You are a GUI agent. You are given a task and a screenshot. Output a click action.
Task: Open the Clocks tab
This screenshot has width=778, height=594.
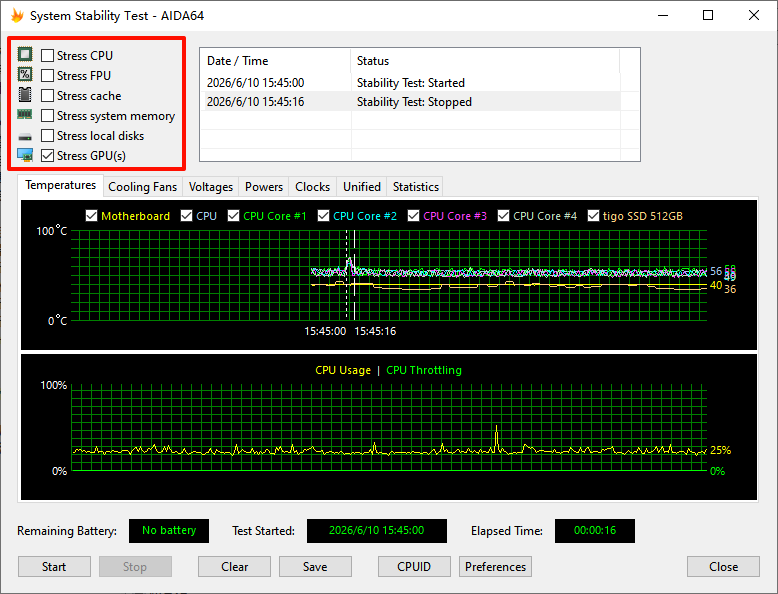312,187
